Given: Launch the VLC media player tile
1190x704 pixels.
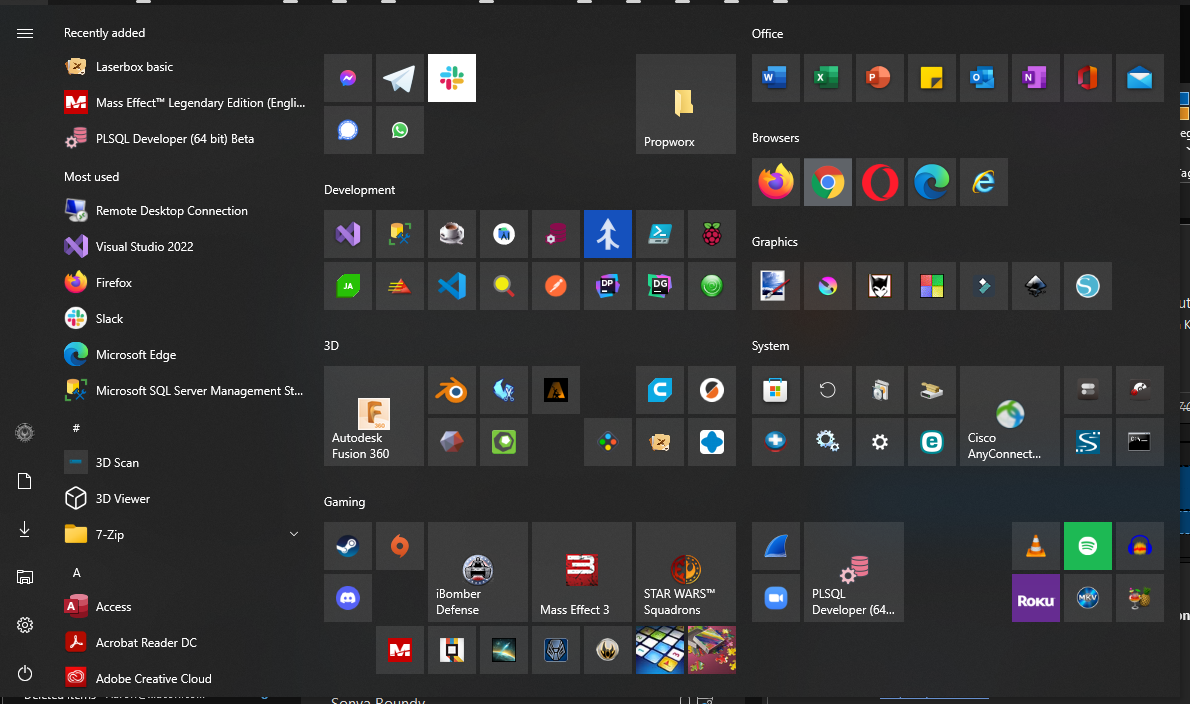Looking at the screenshot, I should pos(1035,545).
